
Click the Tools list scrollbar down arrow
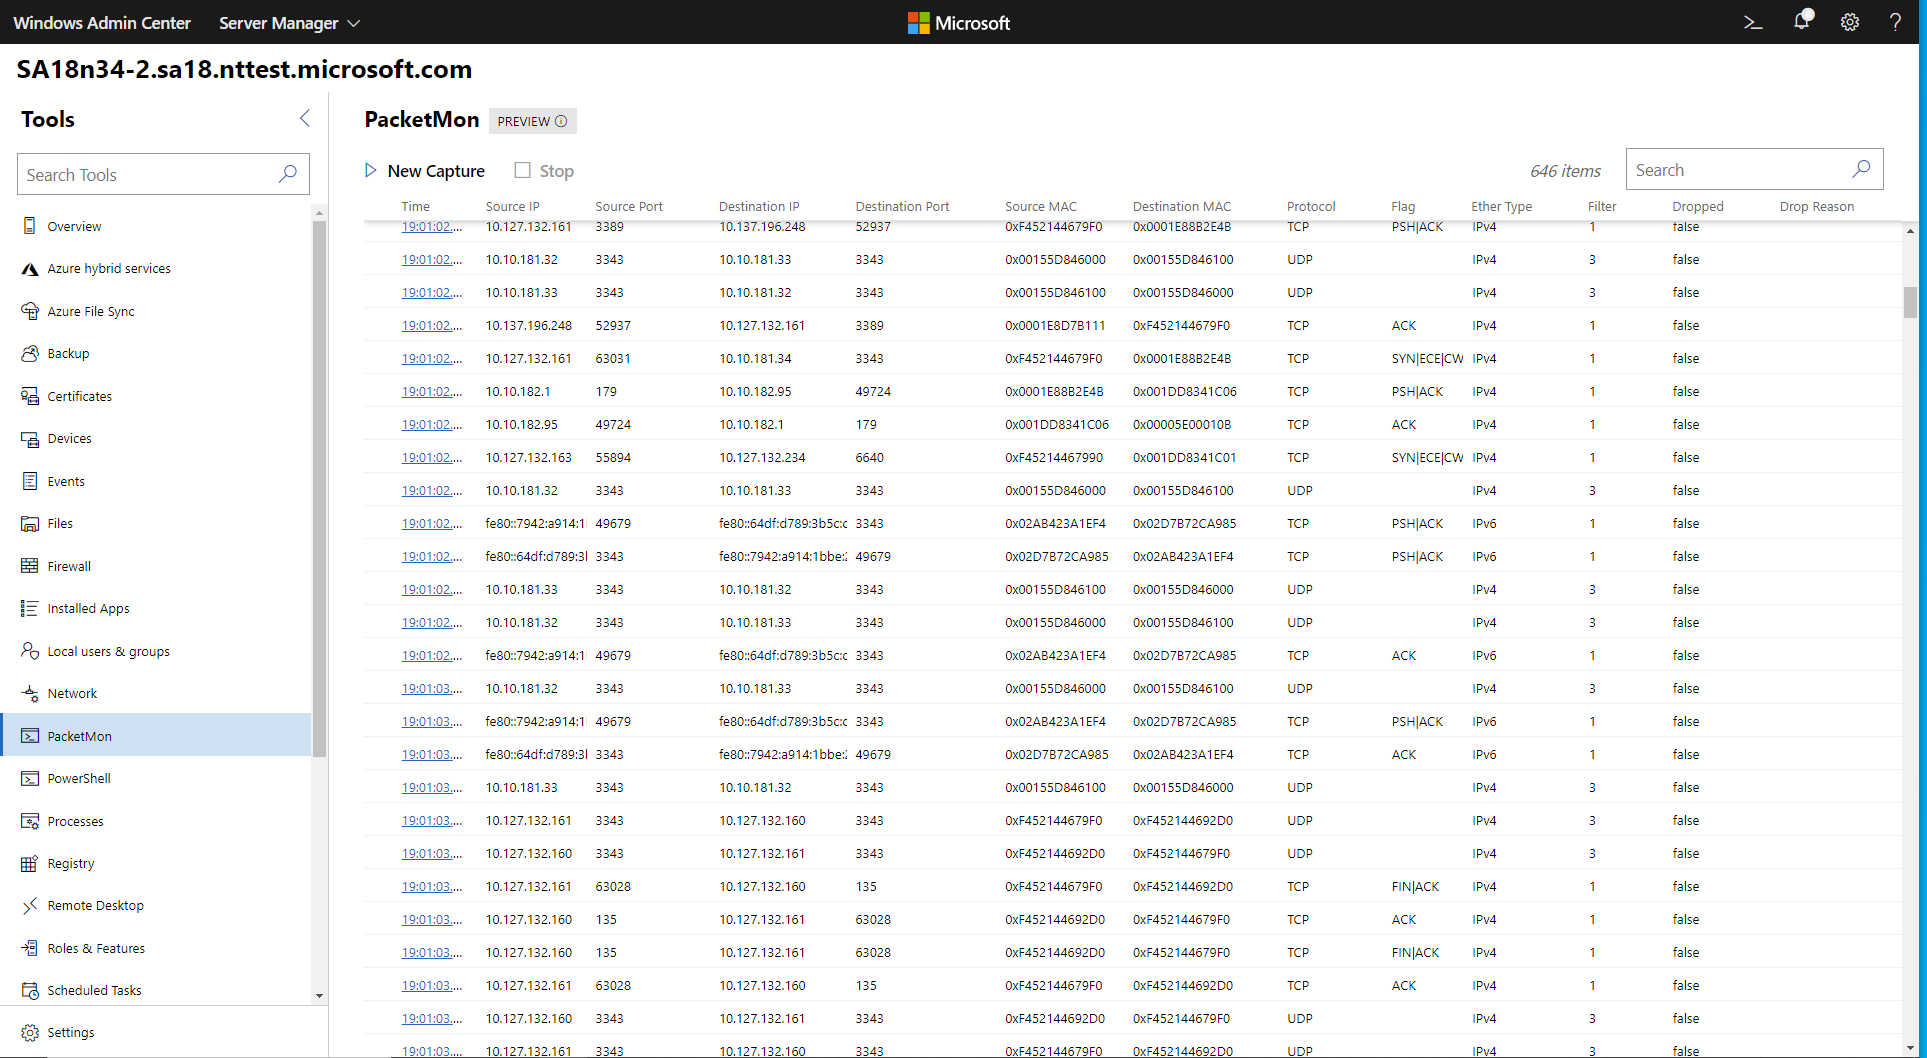(319, 996)
